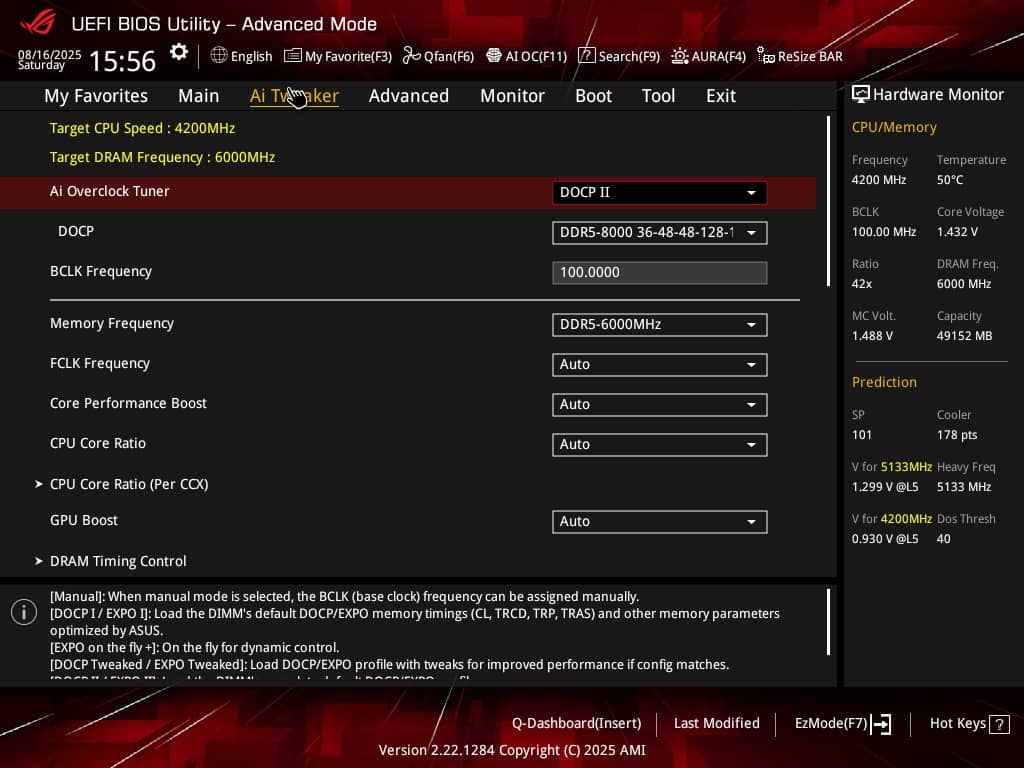The height and width of the screenshot is (768, 1024).
Task: Open the CPU Core Ratio dropdown
Action: (660, 444)
